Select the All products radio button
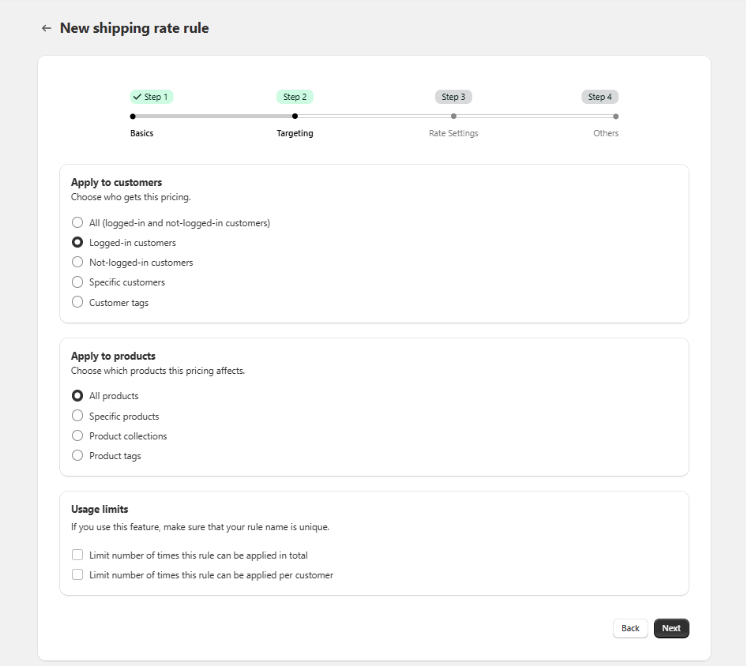The width and height of the screenshot is (746, 667). [x=78, y=396]
